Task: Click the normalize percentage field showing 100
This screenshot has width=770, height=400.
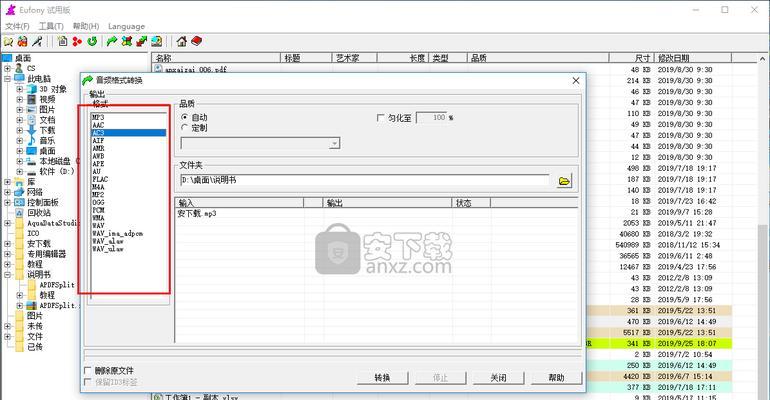Action: click(x=431, y=118)
